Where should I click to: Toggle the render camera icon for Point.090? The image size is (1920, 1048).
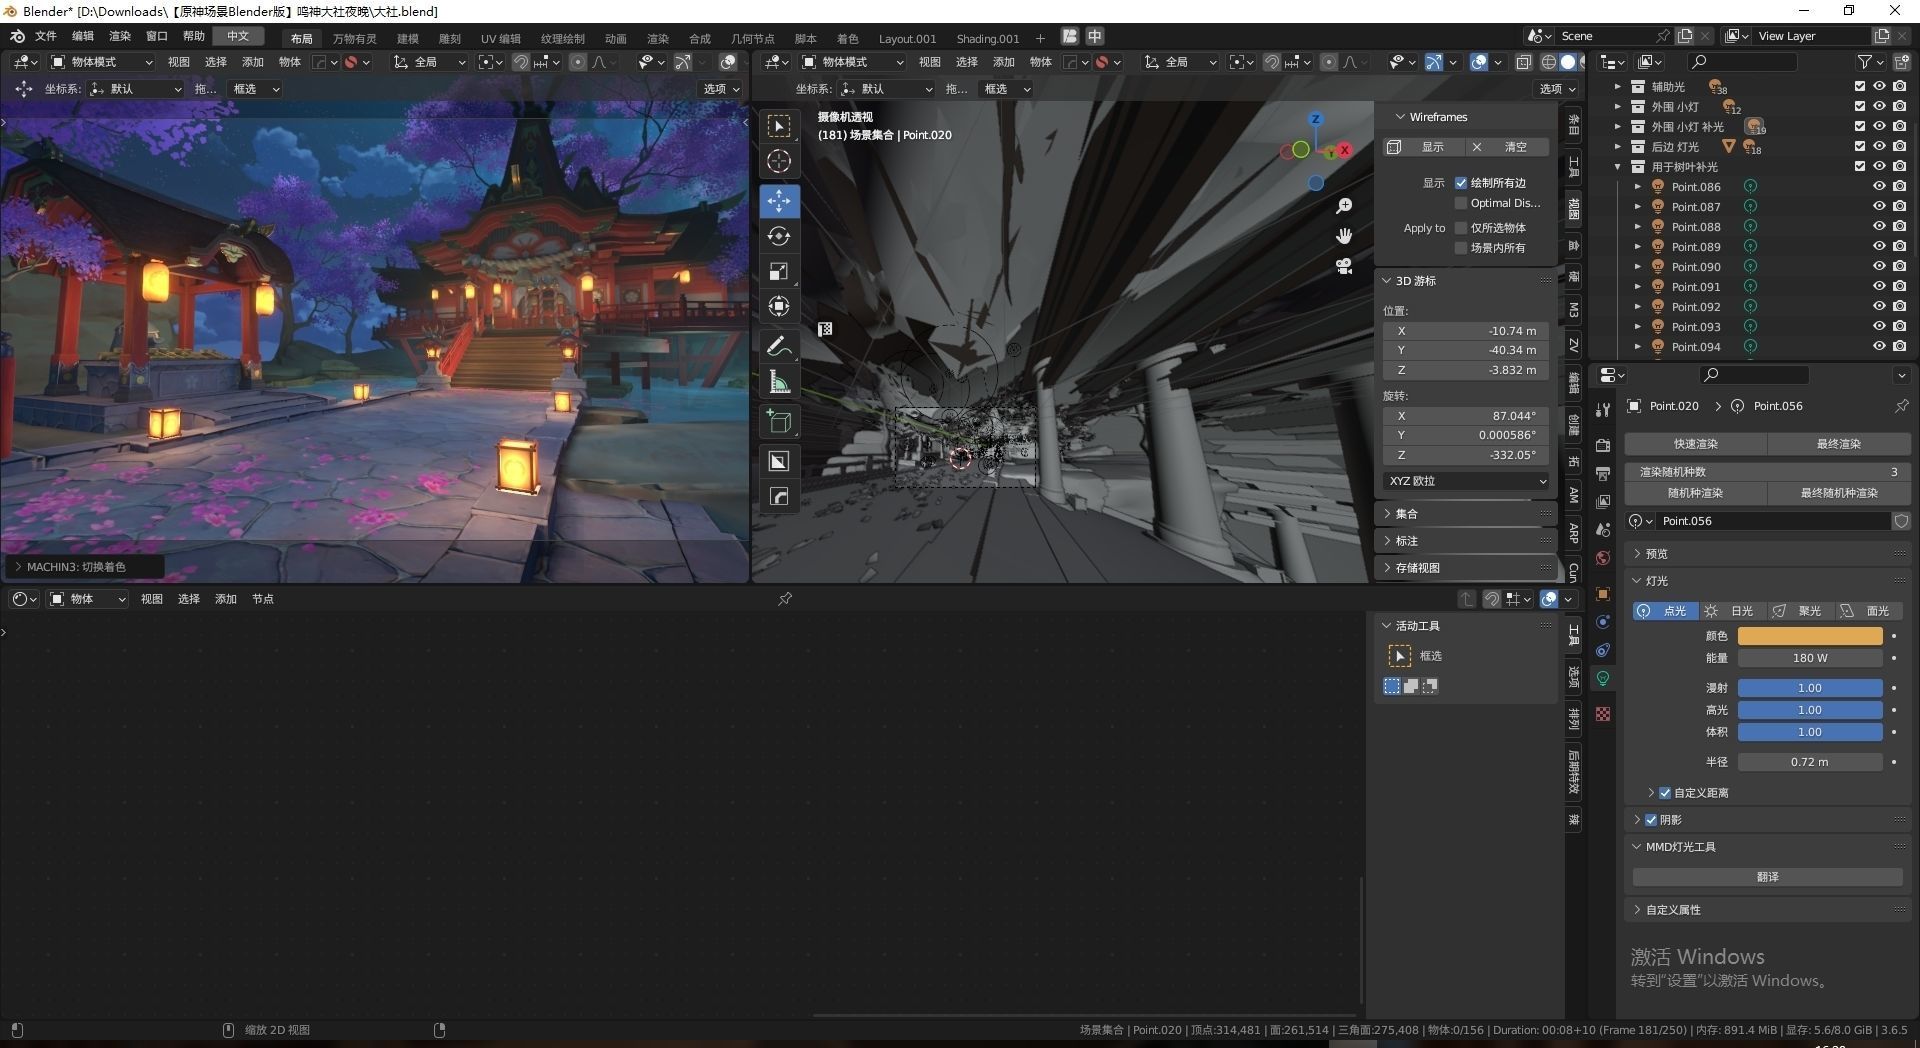1899,267
